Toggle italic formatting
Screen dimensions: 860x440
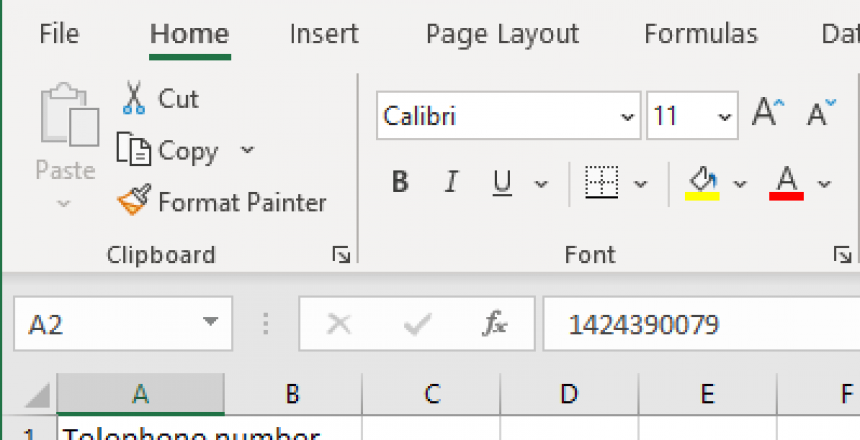point(451,182)
